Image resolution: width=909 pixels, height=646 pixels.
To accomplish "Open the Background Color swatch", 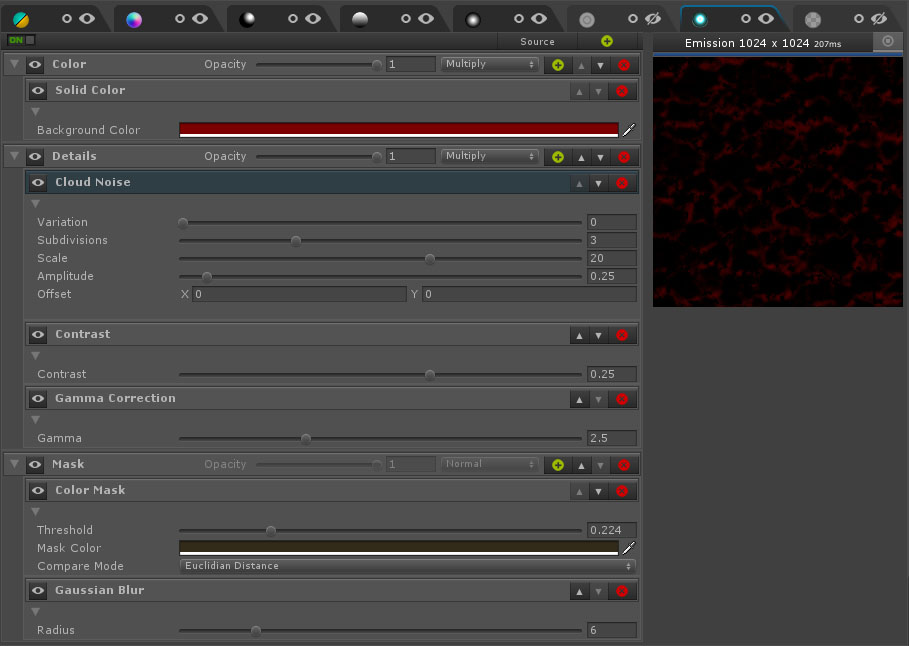I will click(399, 129).
